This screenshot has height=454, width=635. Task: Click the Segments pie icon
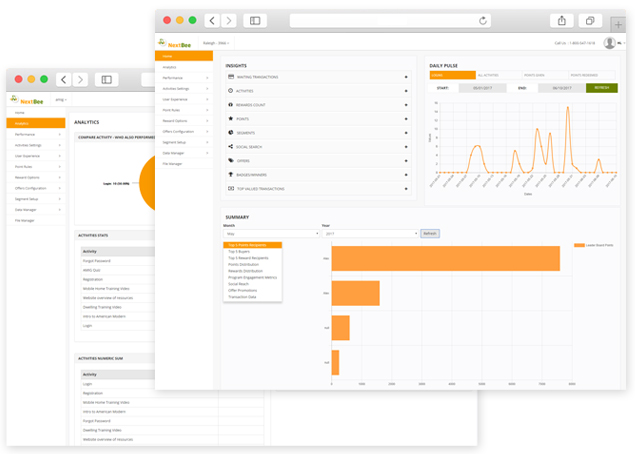point(230,132)
